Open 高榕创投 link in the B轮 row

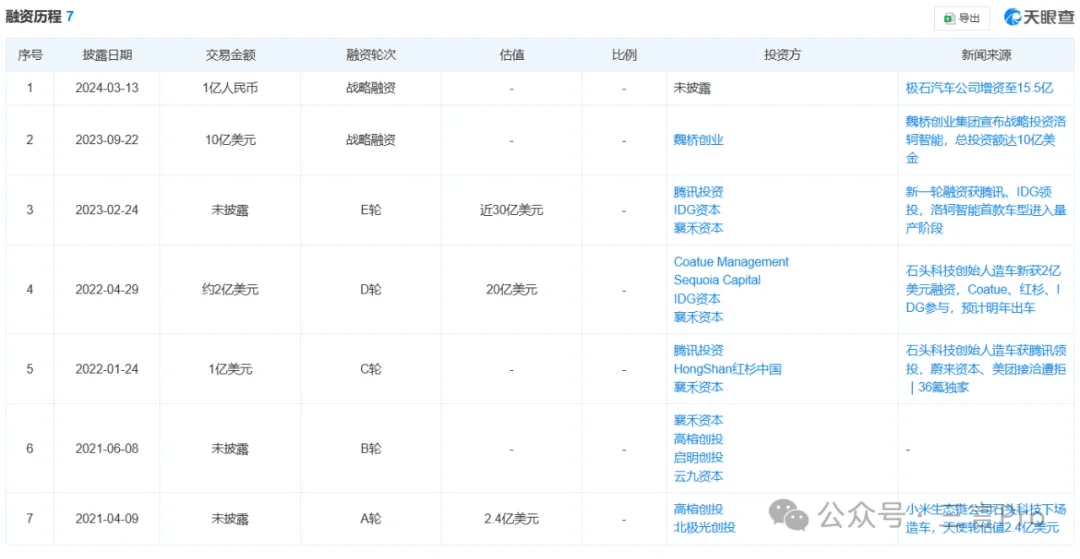tap(698, 439)
